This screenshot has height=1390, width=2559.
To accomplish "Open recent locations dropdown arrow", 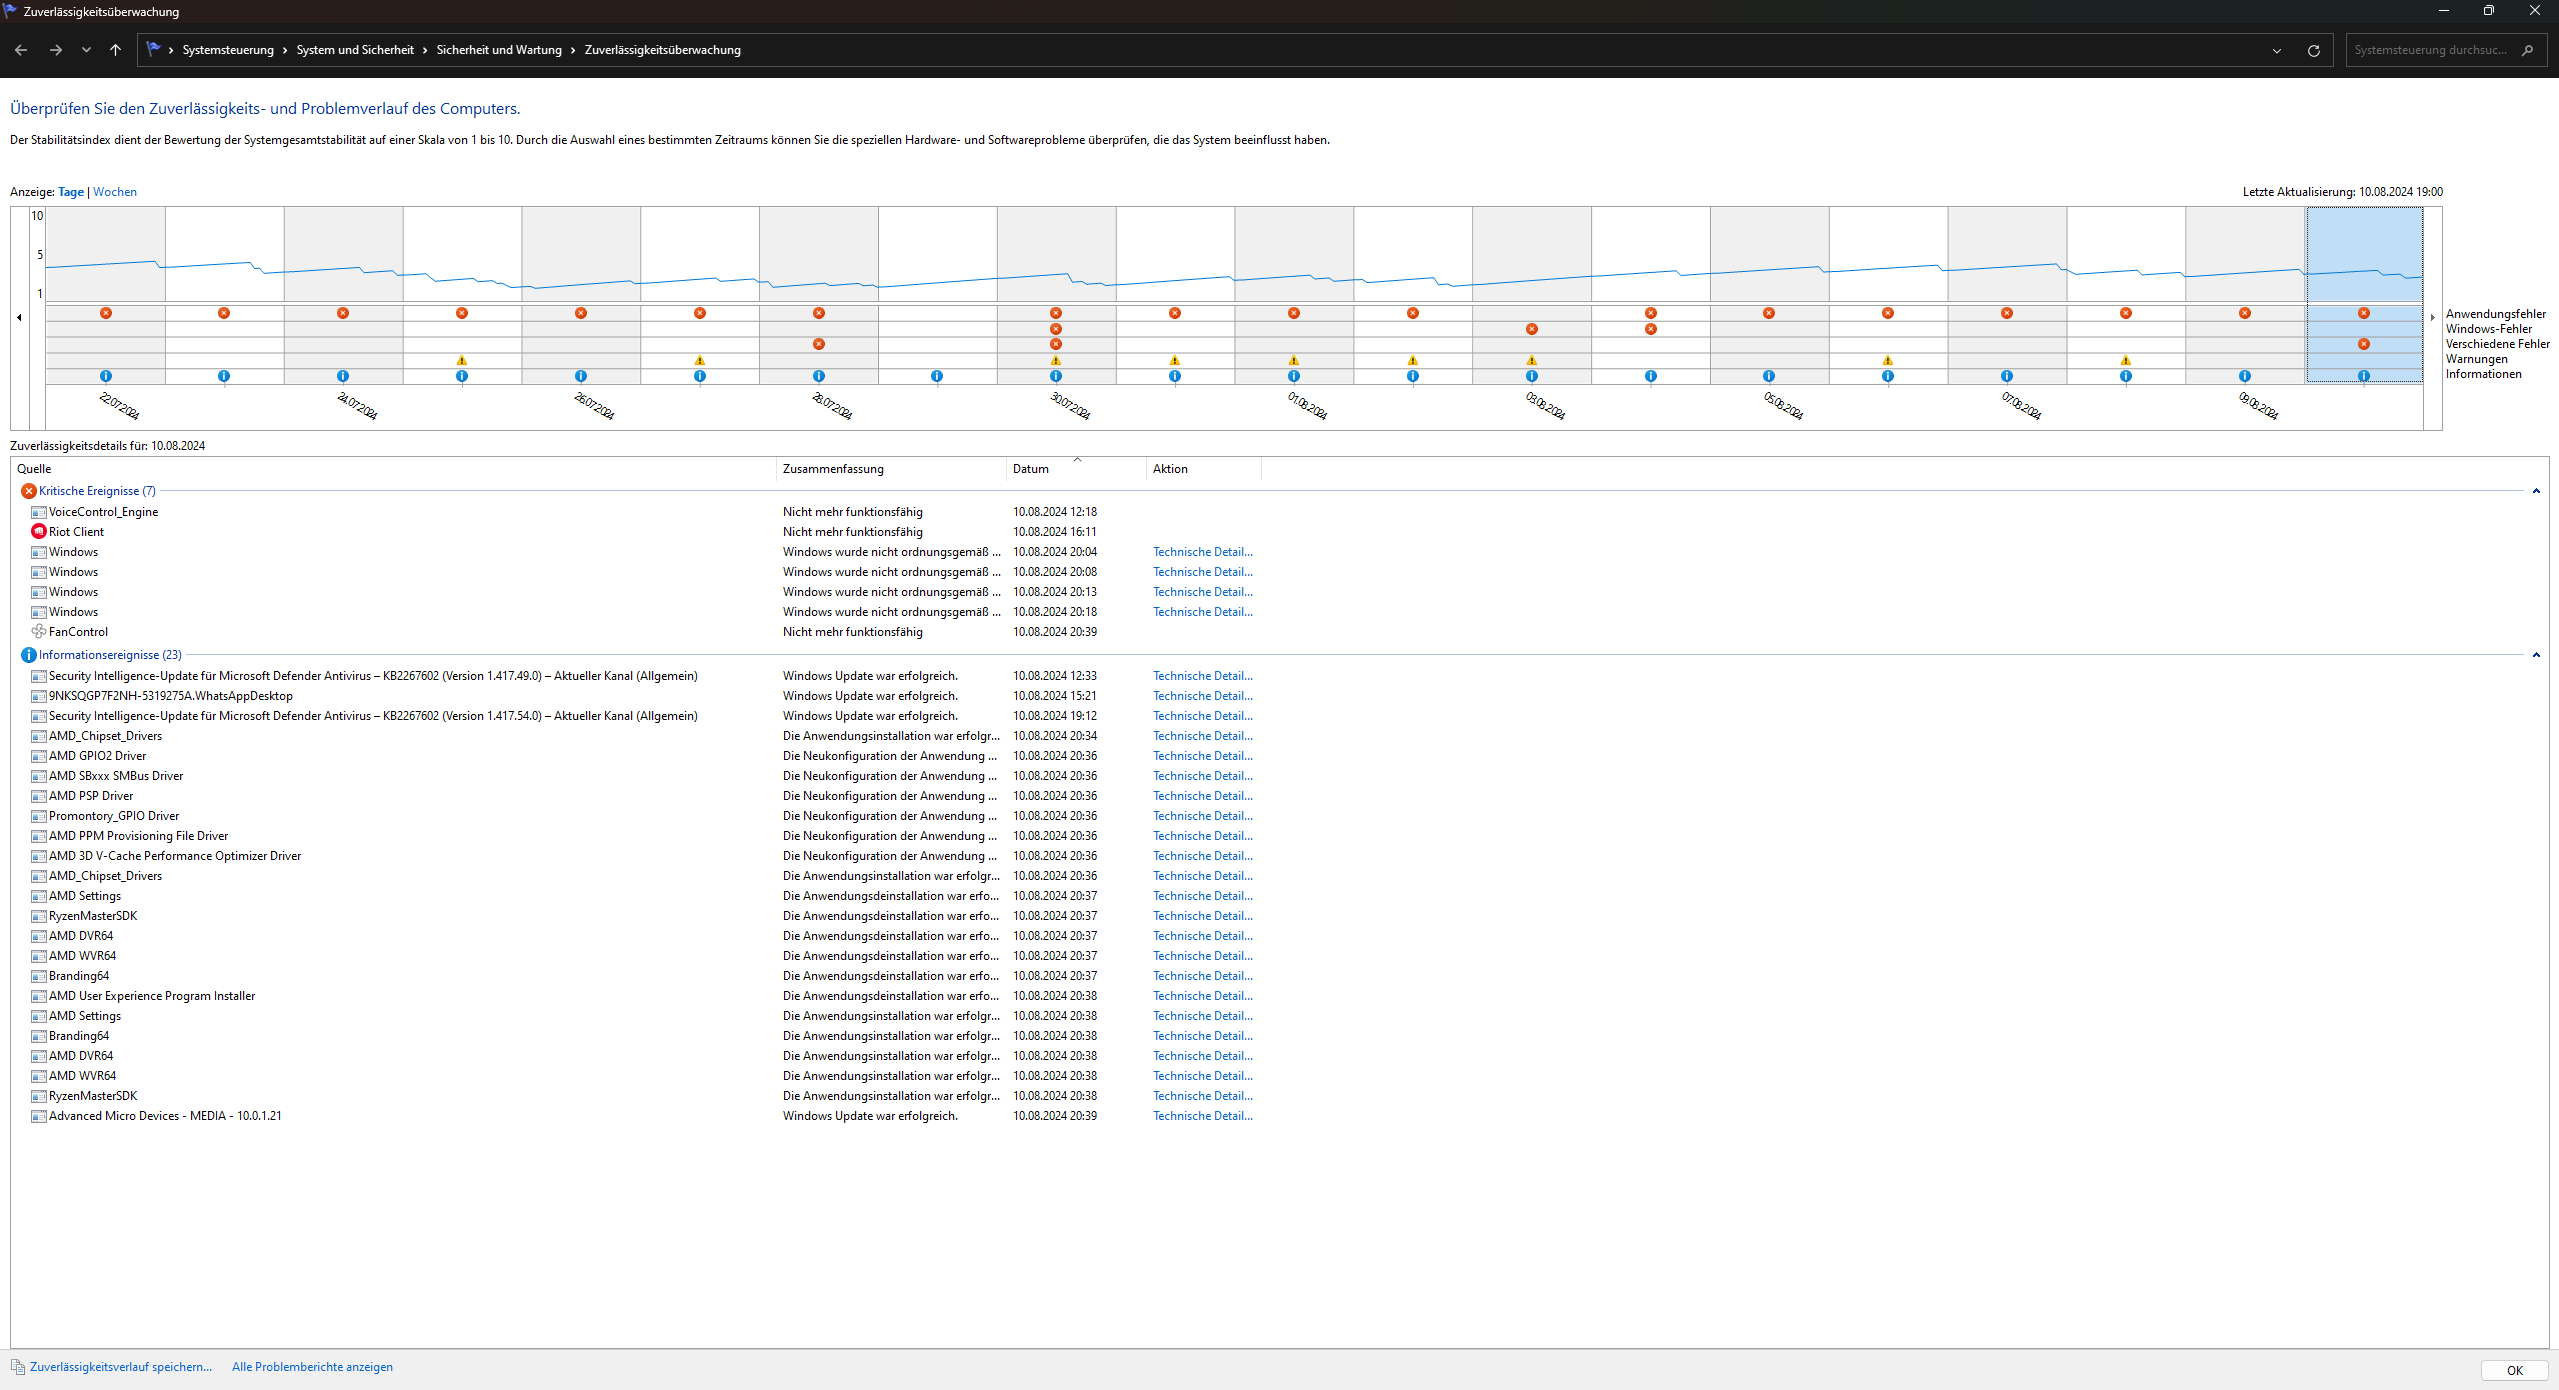I will click(86, 50).
